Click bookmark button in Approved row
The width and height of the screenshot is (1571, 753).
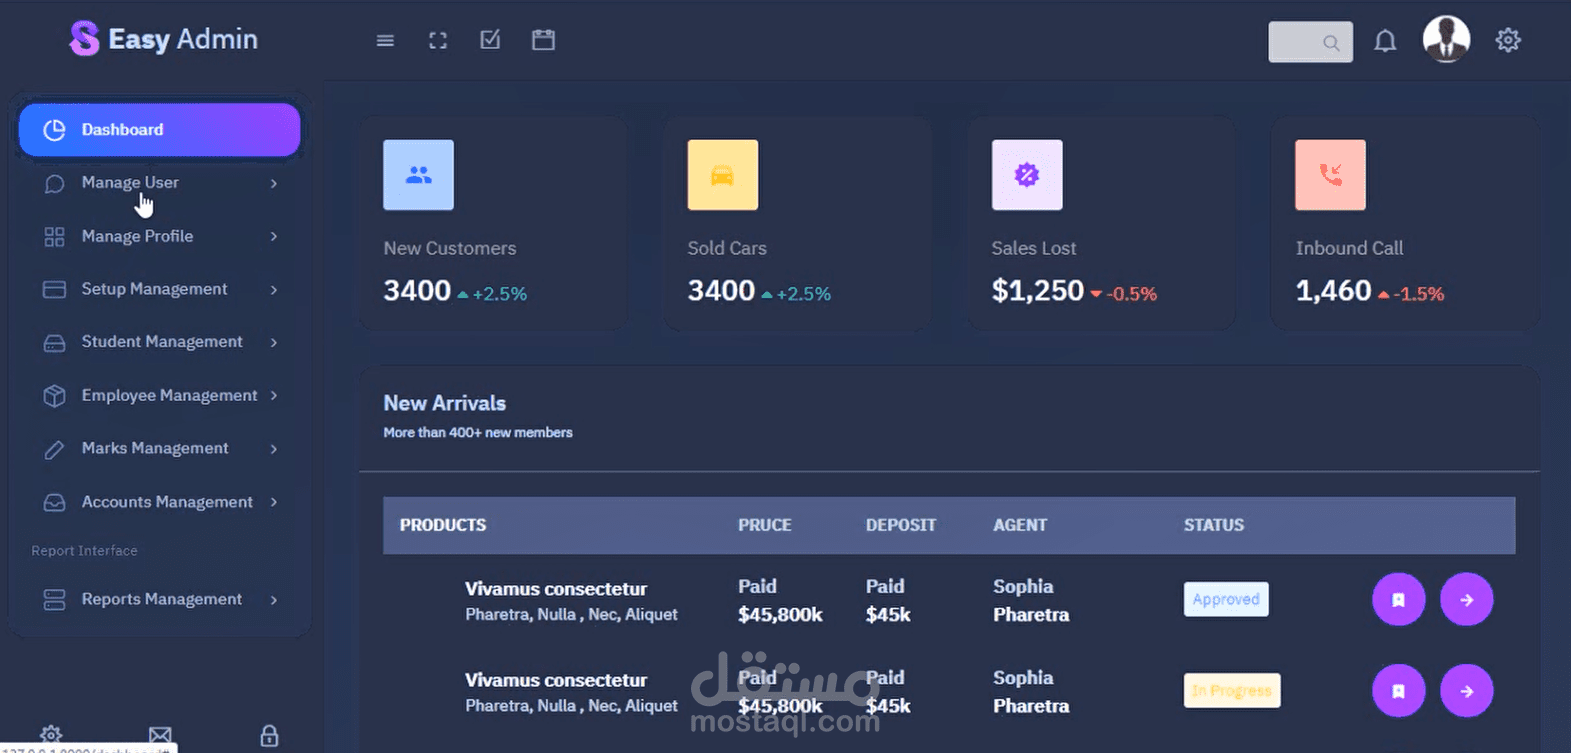pyautogui.click(x=1398, y=599)
